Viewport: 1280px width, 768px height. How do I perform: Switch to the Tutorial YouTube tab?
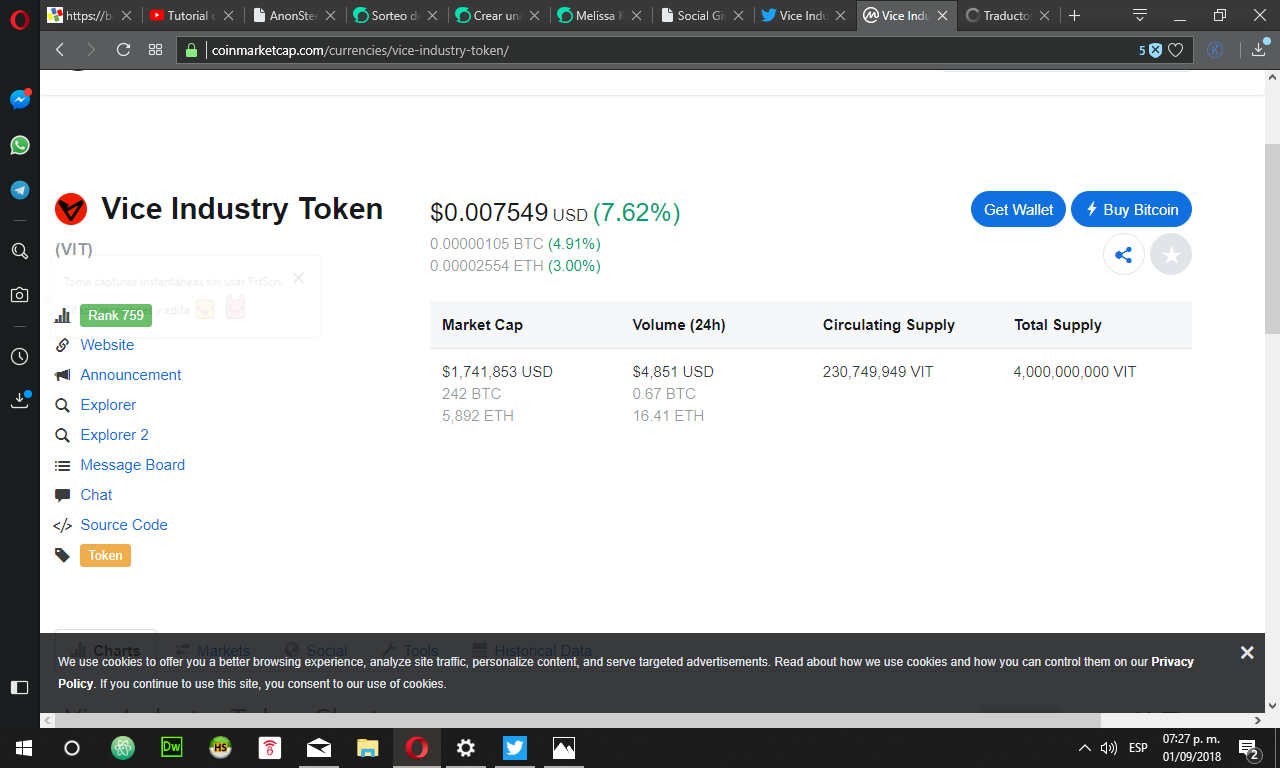point(192,15)
